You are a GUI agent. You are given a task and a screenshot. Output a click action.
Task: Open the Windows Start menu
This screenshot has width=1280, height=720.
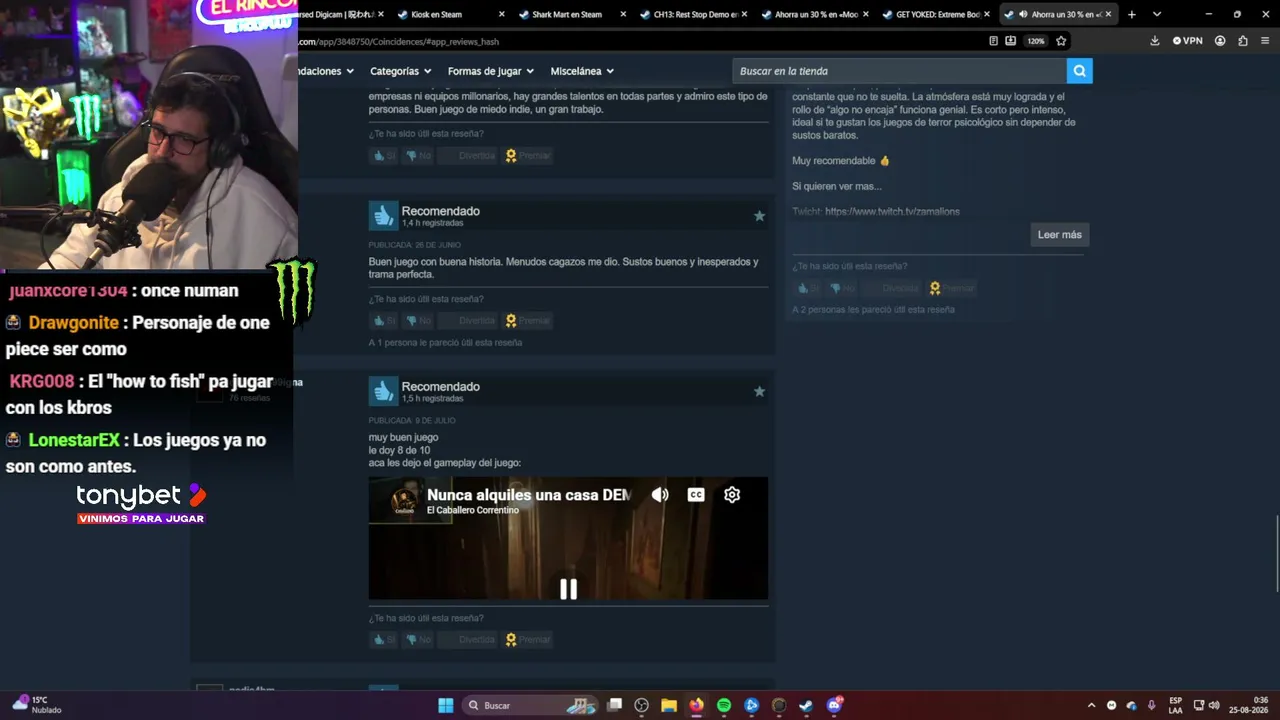point(446,705)
